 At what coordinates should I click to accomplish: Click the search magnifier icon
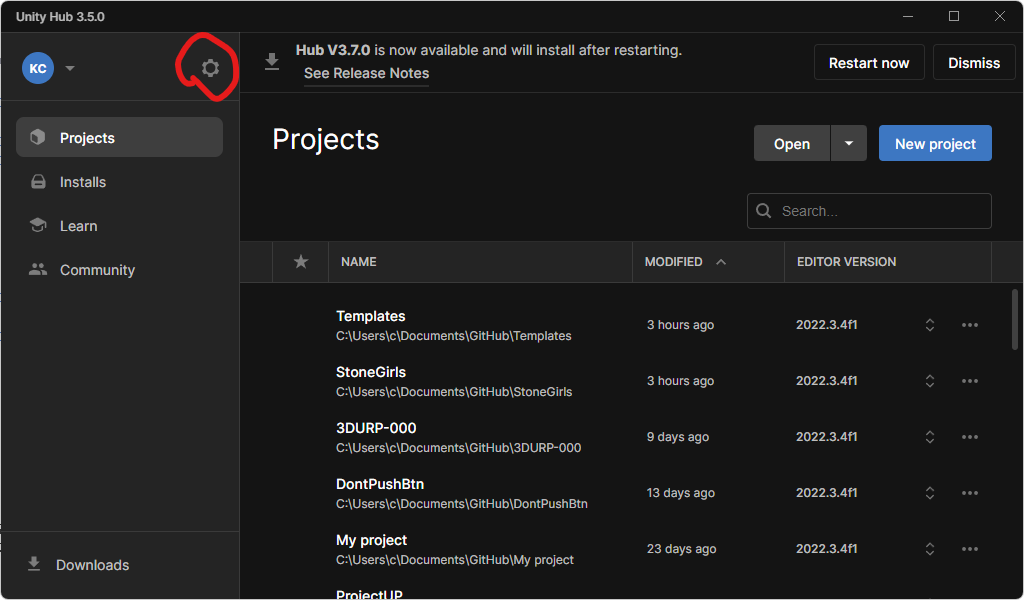[x=763, y=211]
